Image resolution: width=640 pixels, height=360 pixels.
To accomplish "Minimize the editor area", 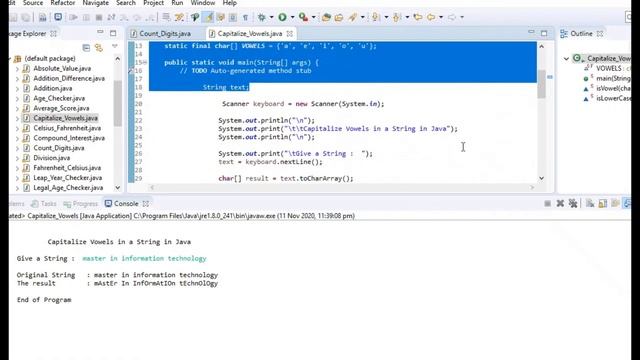I will [x=531, y=32].
